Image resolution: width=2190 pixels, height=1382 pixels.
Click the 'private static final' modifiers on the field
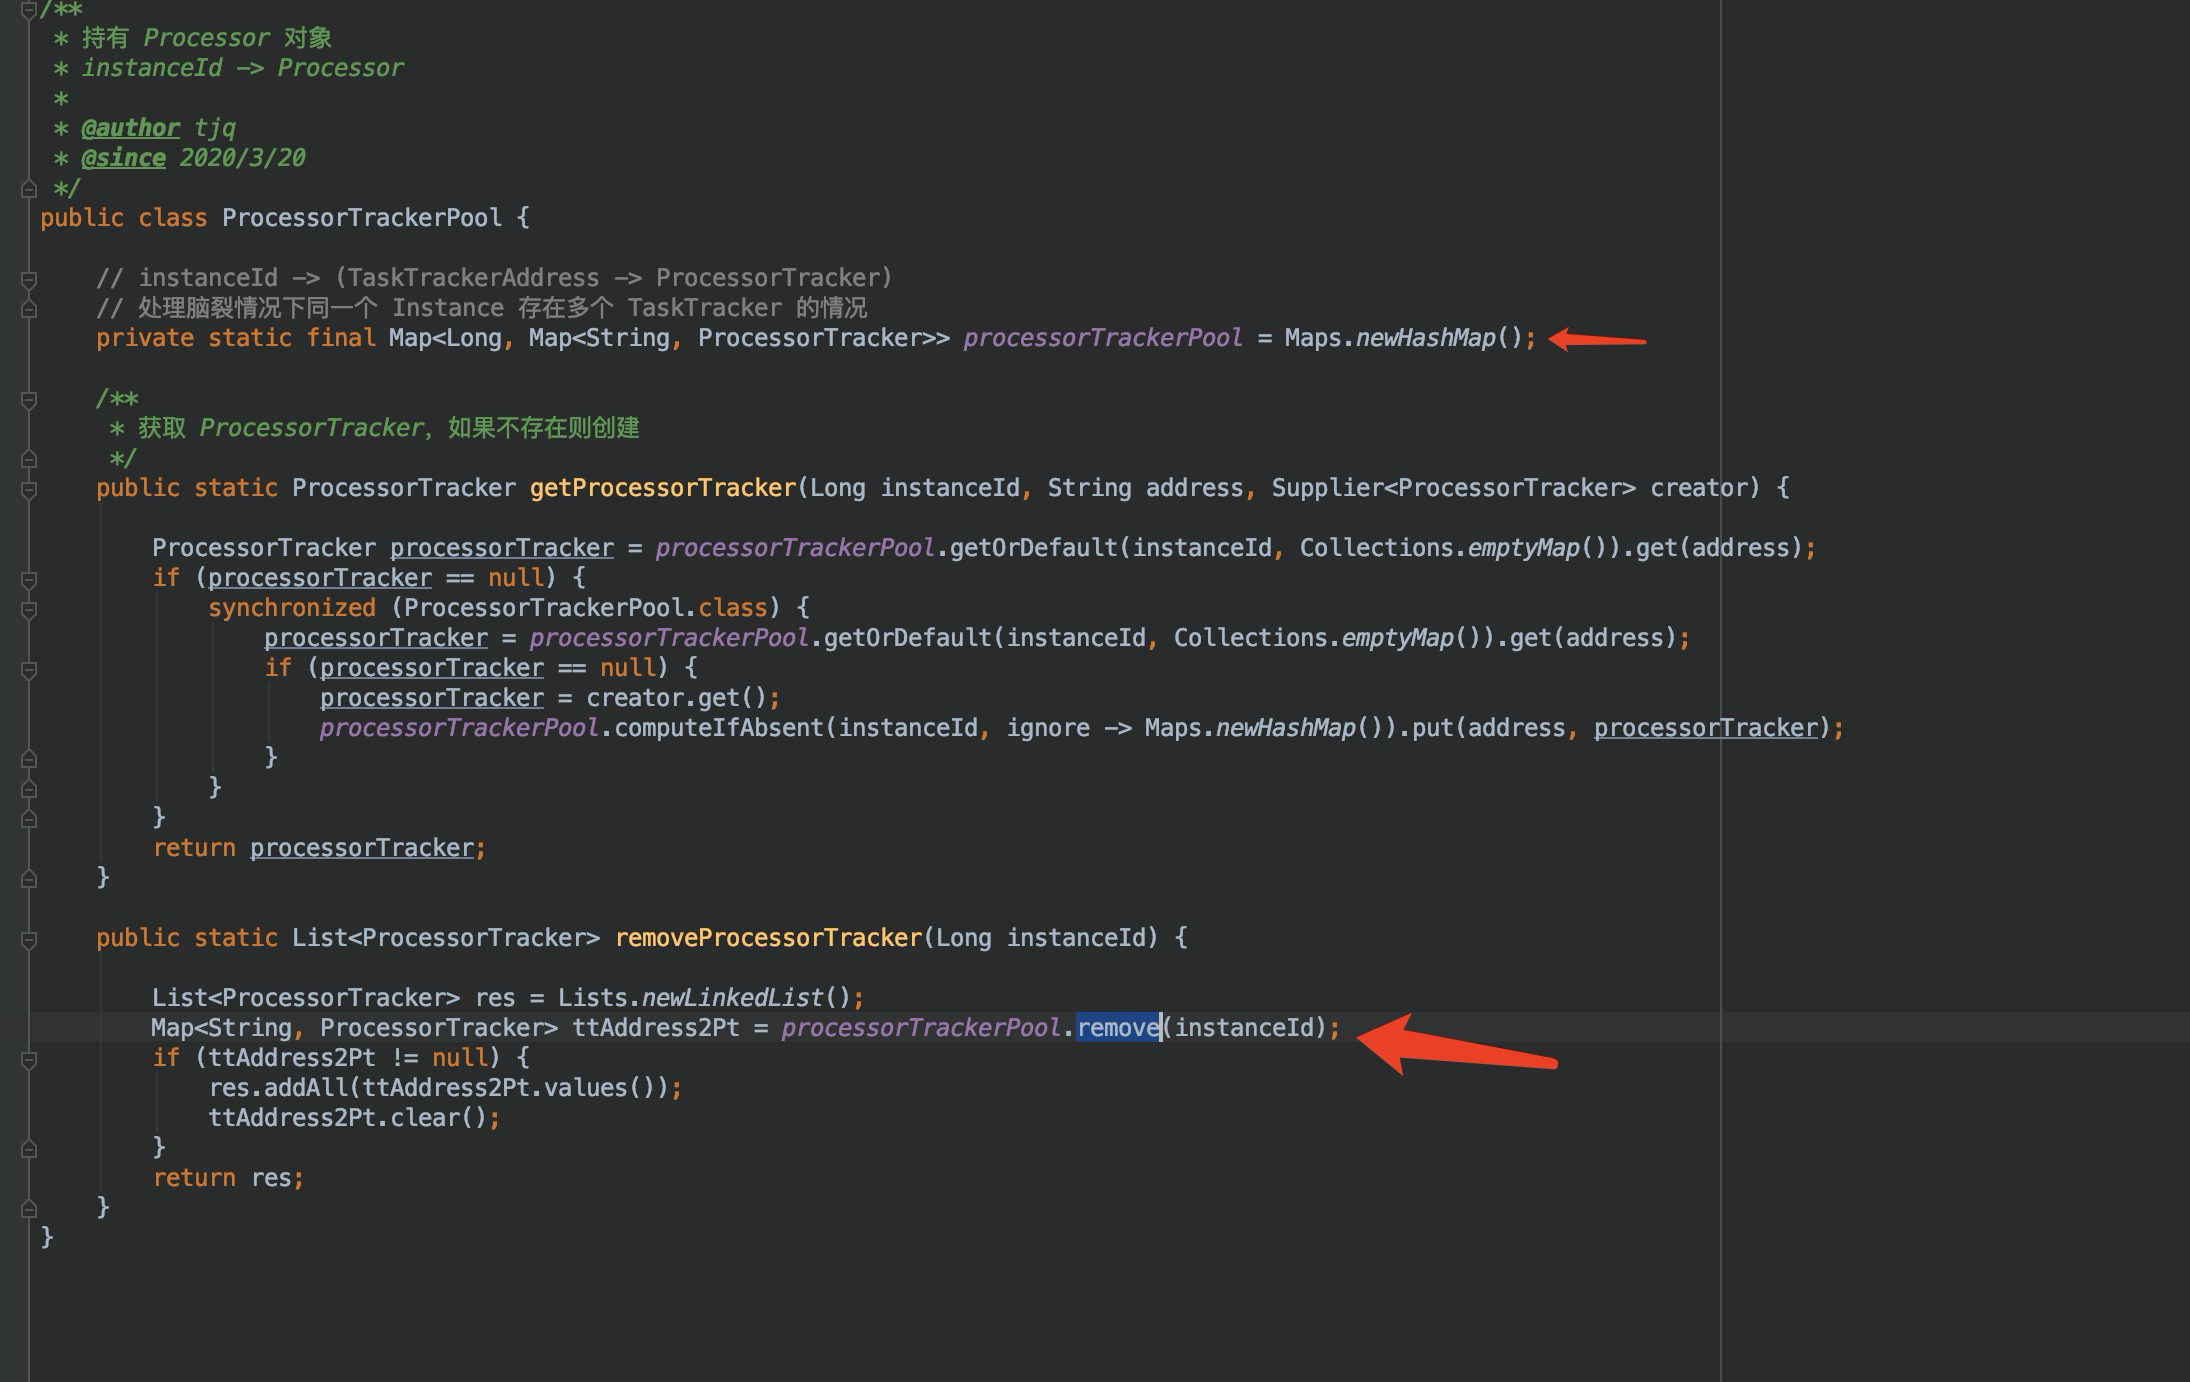[236, 338]
